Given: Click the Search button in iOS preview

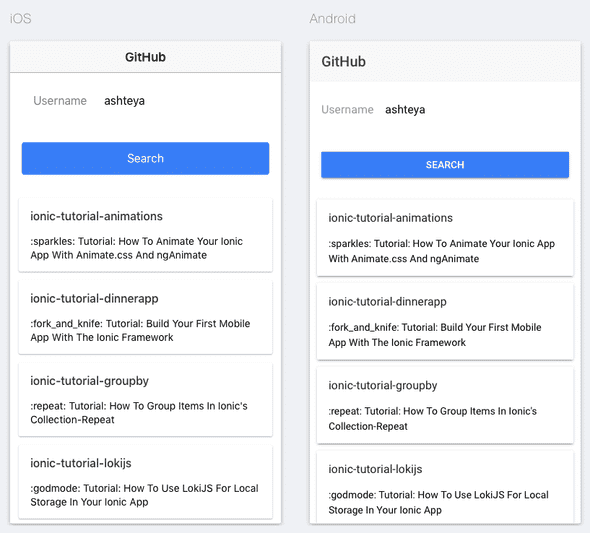Looking at the screenshot, I should [x=145, y=158].
